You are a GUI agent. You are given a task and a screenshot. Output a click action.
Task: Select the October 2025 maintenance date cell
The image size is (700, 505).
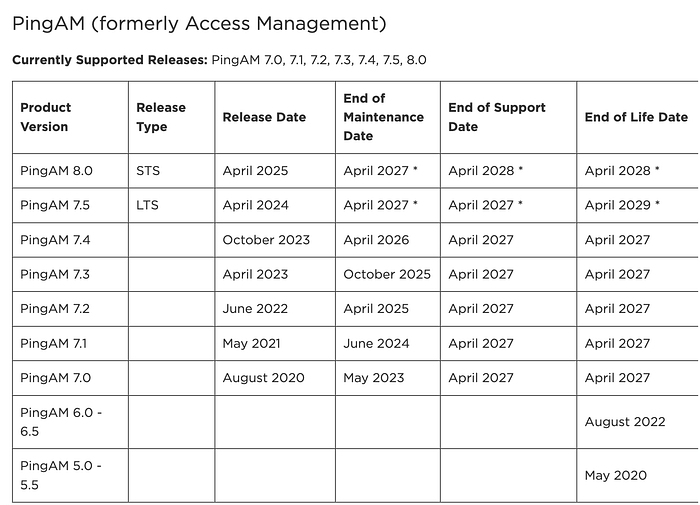[387, 274]
